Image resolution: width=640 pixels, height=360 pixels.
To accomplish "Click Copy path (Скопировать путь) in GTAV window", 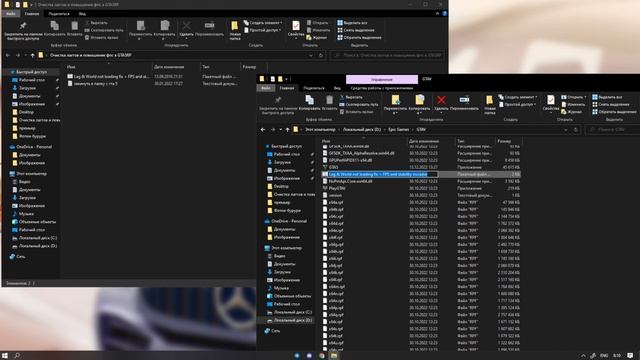I will (x=359, y=104).
